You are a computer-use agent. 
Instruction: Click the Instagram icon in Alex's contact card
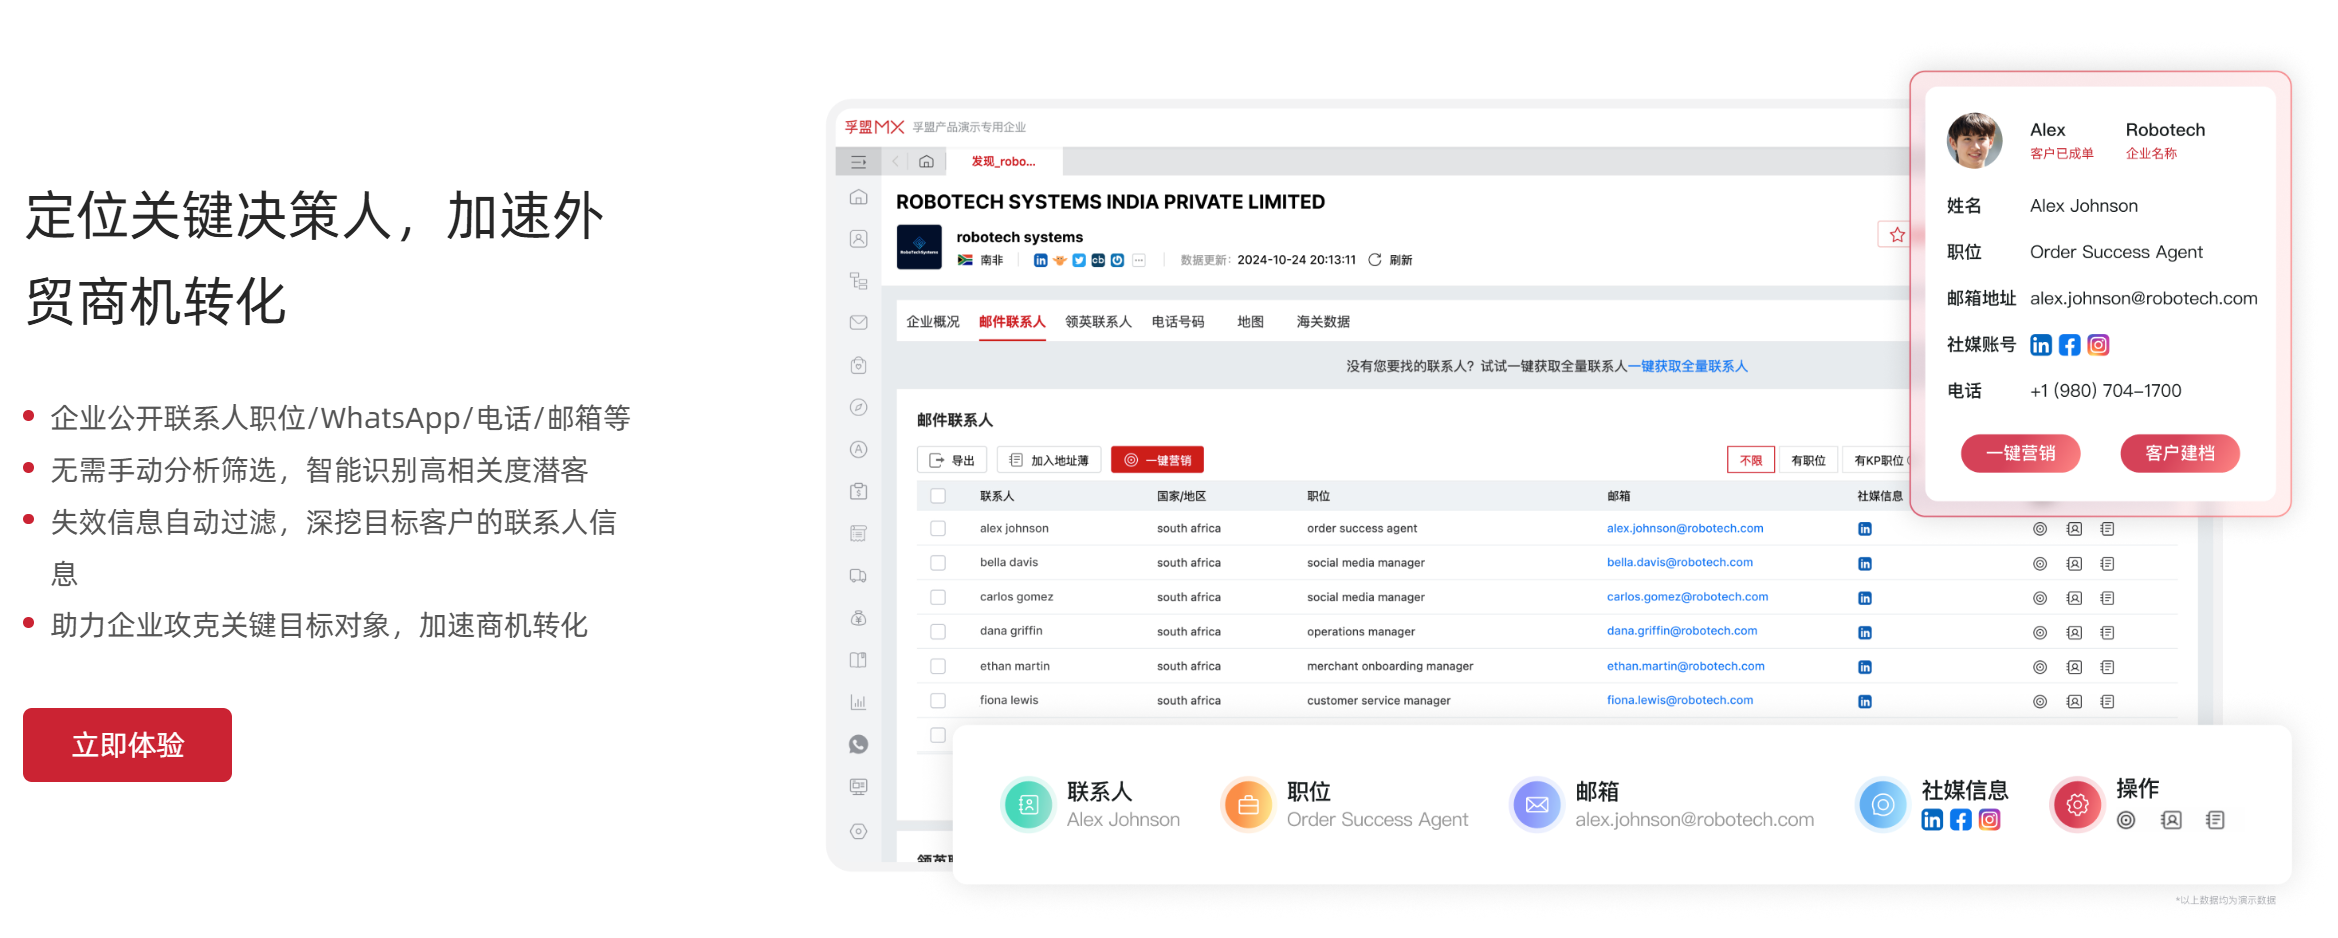2098,345
